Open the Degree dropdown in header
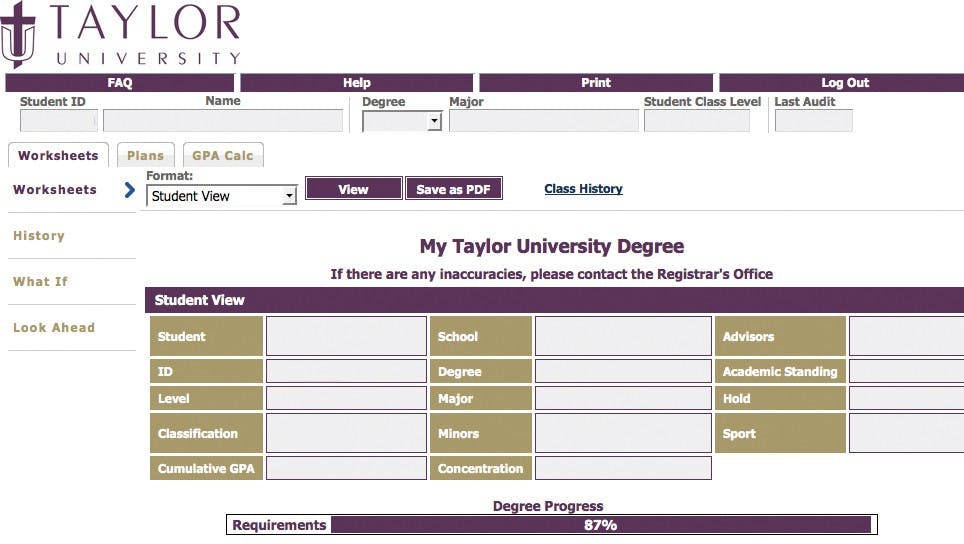 tap(402, 121)
